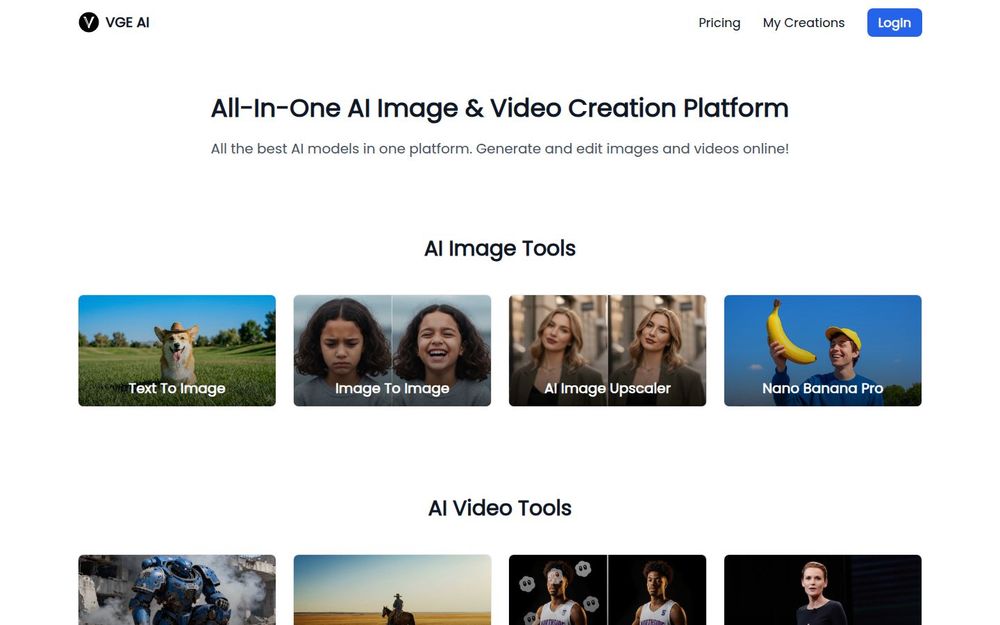Click the Login button

pyautogui.click(x=894, y=23)
